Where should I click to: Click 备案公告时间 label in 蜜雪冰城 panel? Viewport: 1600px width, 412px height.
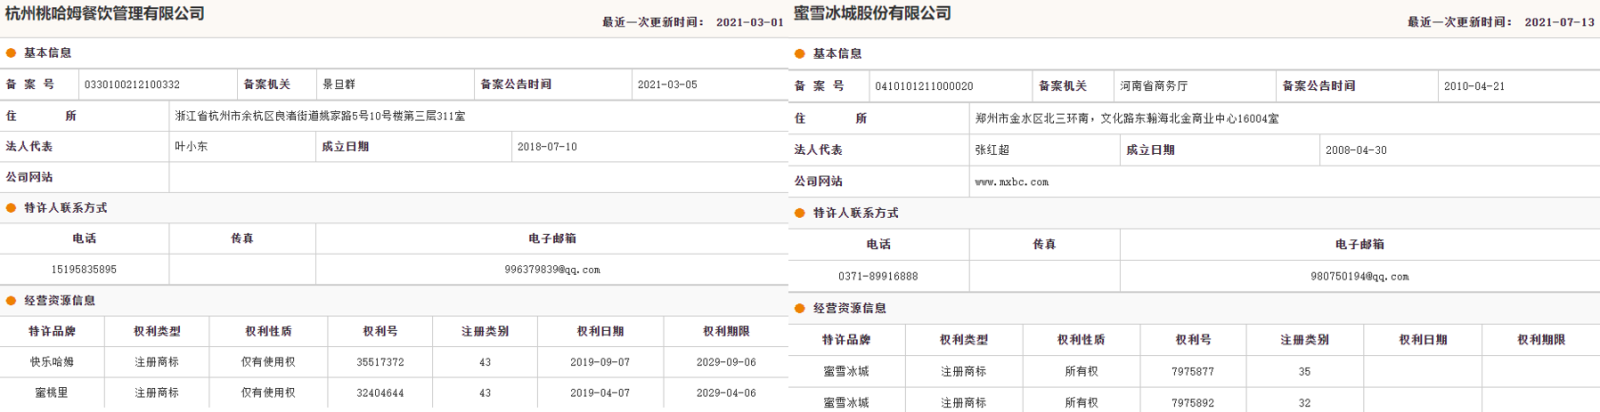(1319, 86)
